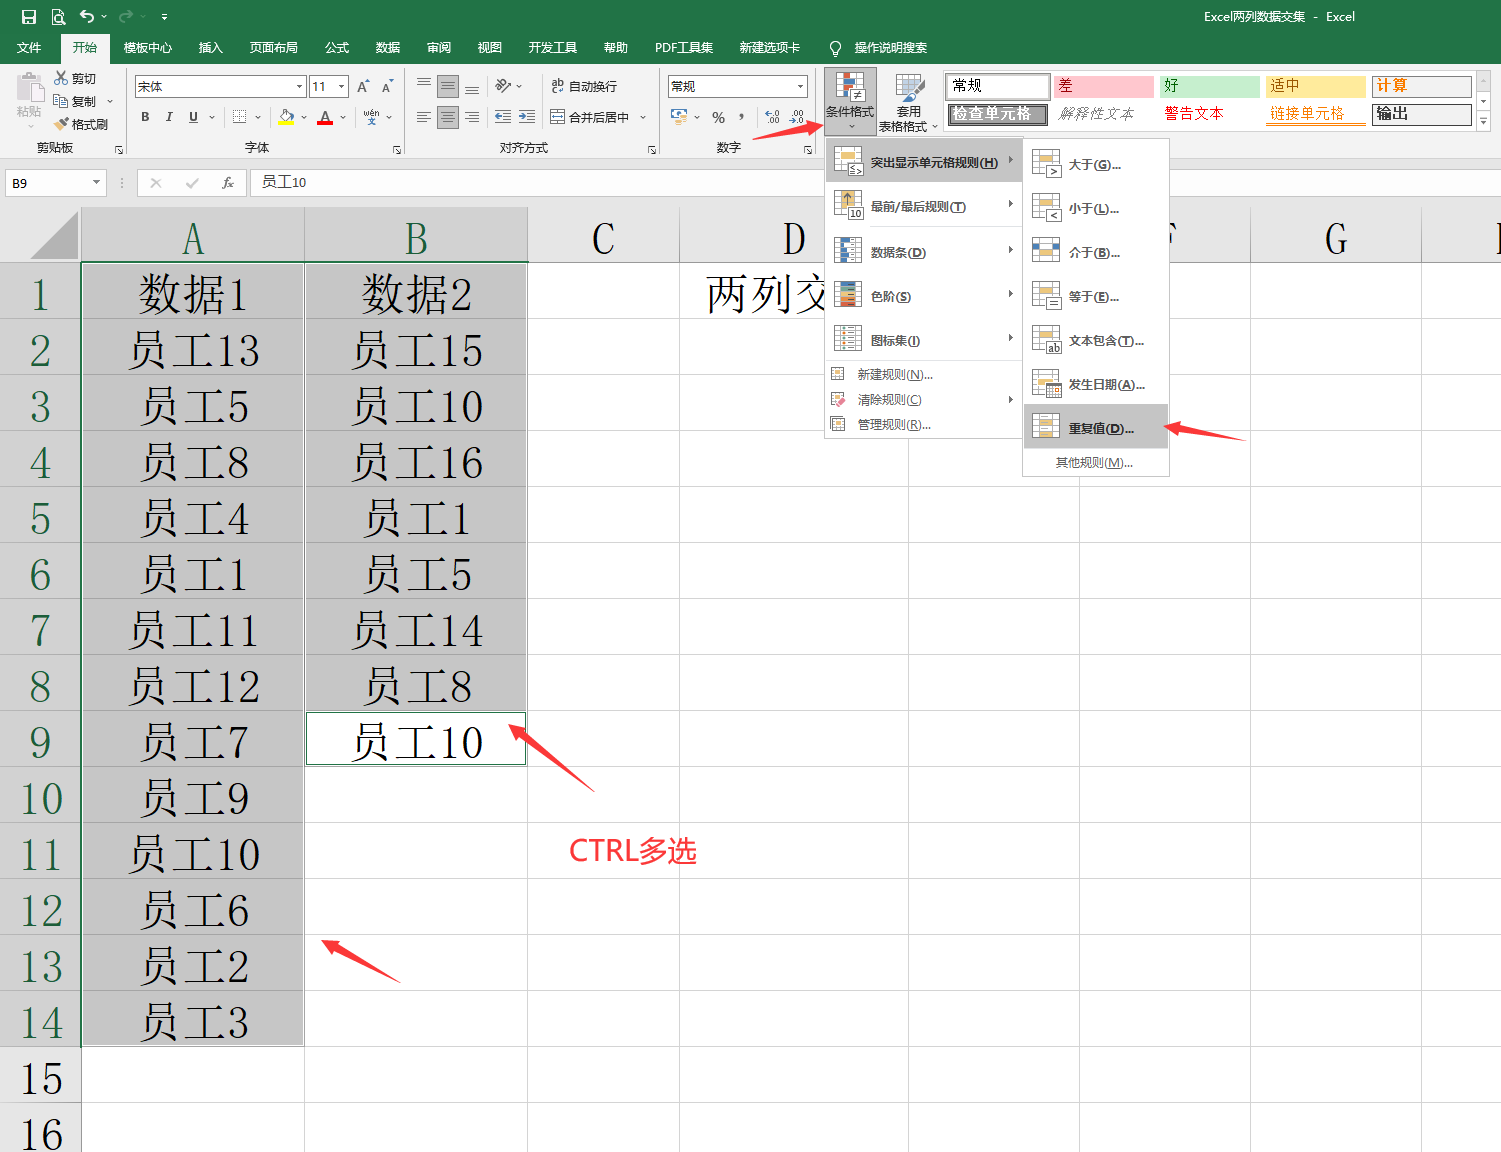
Task: Open the alignment group dialog launcher
Action: (652, 150)
